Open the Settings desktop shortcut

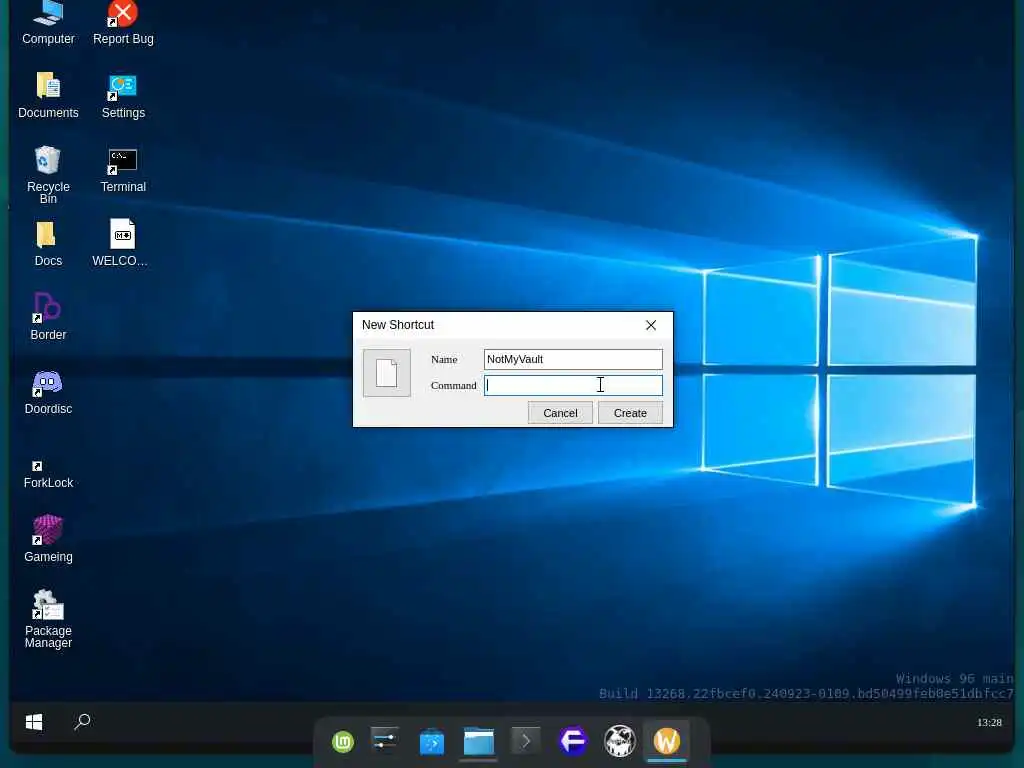123,95
